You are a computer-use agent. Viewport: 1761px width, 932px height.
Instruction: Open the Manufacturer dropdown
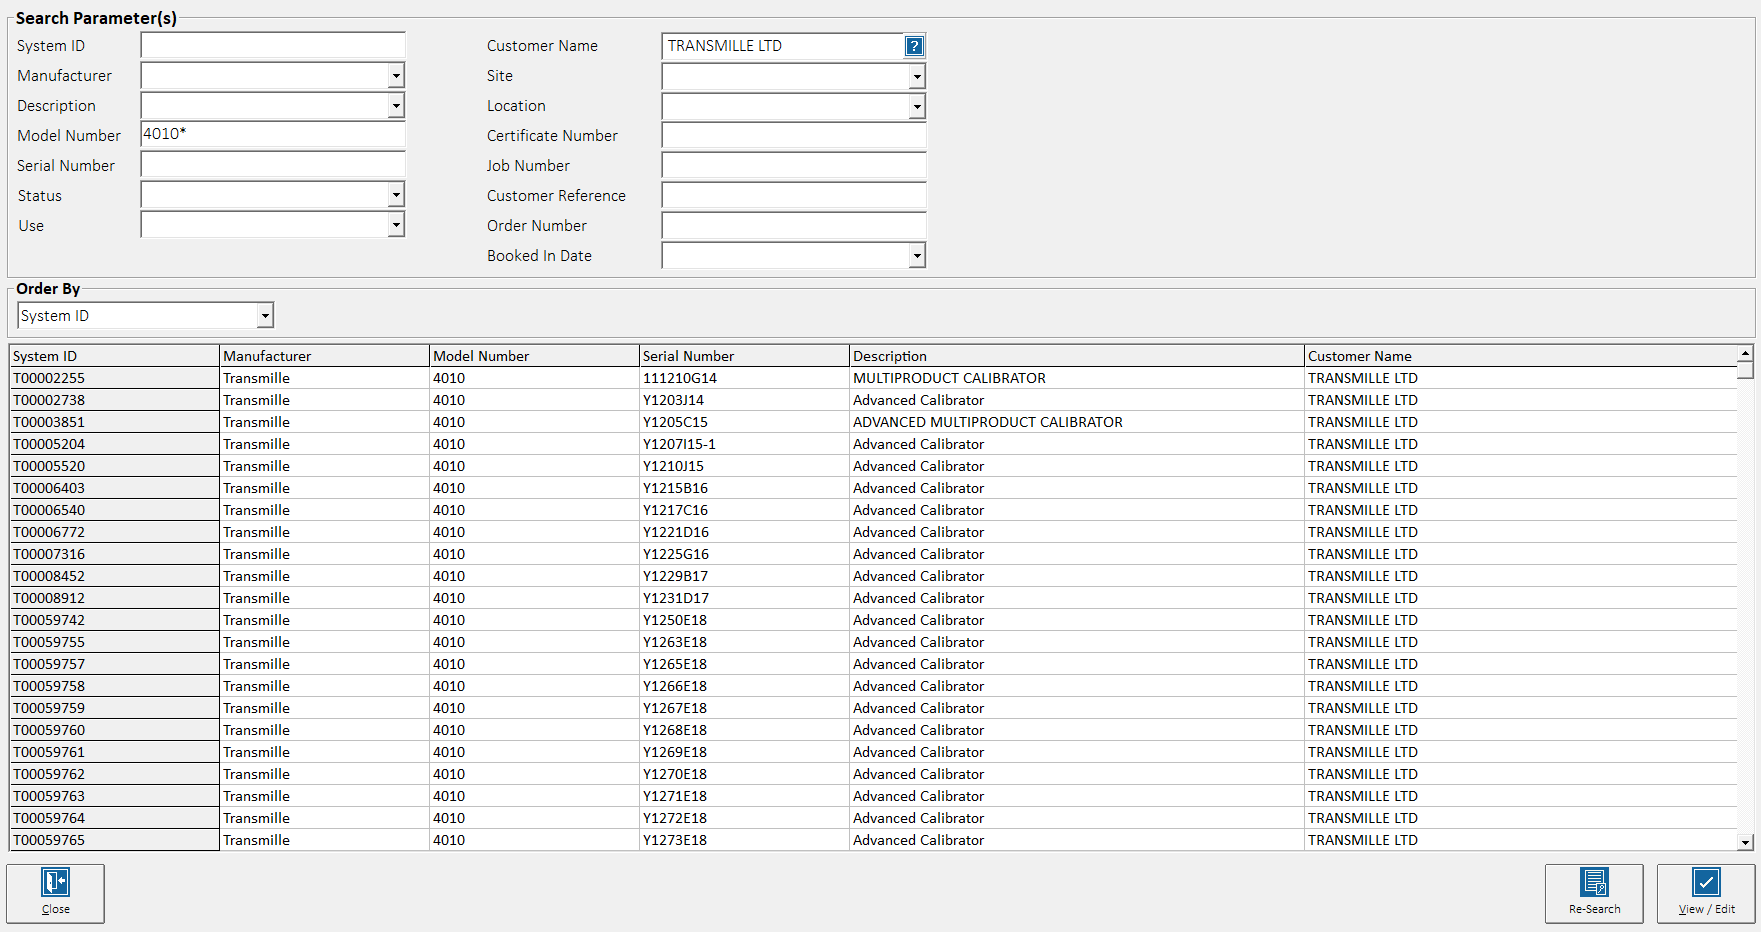396,76
